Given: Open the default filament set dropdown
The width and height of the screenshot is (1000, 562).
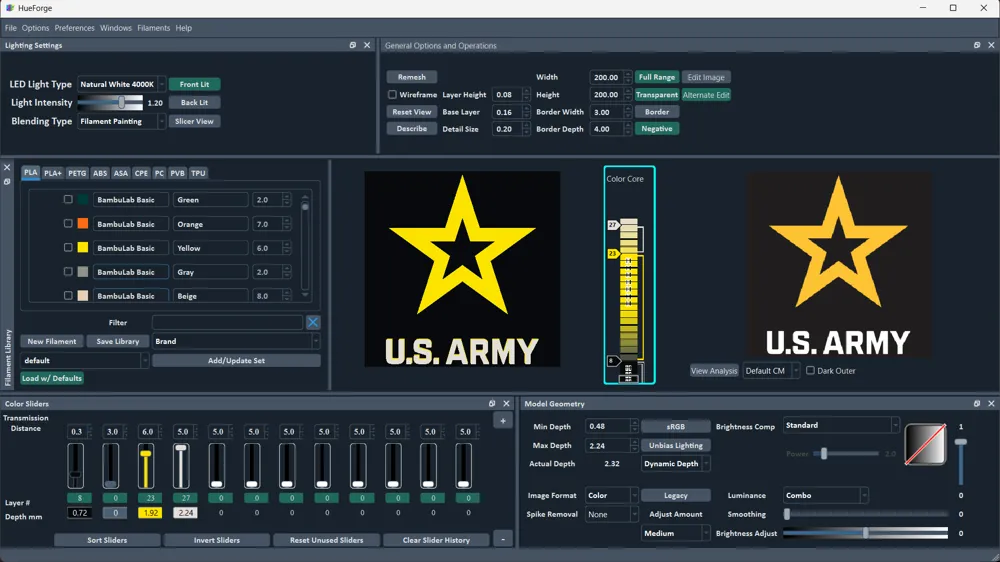Looking at the screenshot, I should click(x=84, y=360).
